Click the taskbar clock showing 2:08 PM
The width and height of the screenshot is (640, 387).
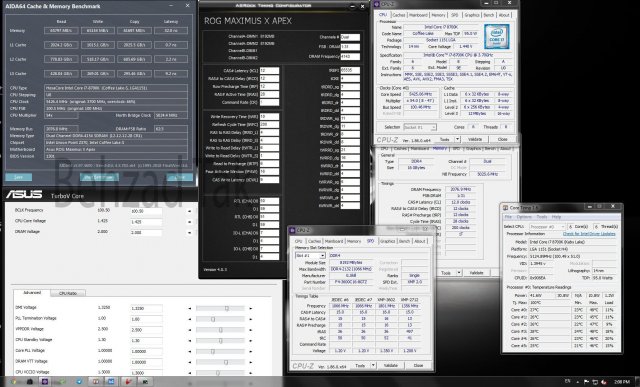click(x=622, y=382)
